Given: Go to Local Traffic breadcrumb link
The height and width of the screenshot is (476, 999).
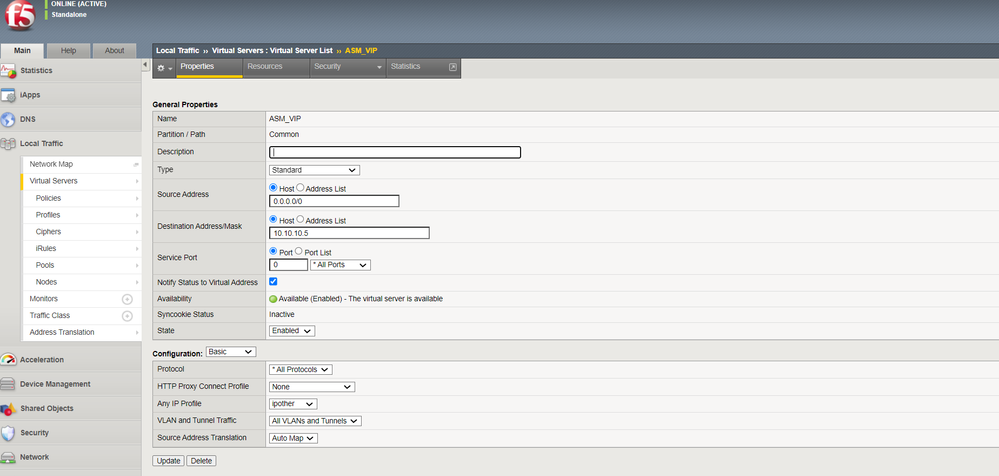Looking at the screenshot, I should coord(178,50).
